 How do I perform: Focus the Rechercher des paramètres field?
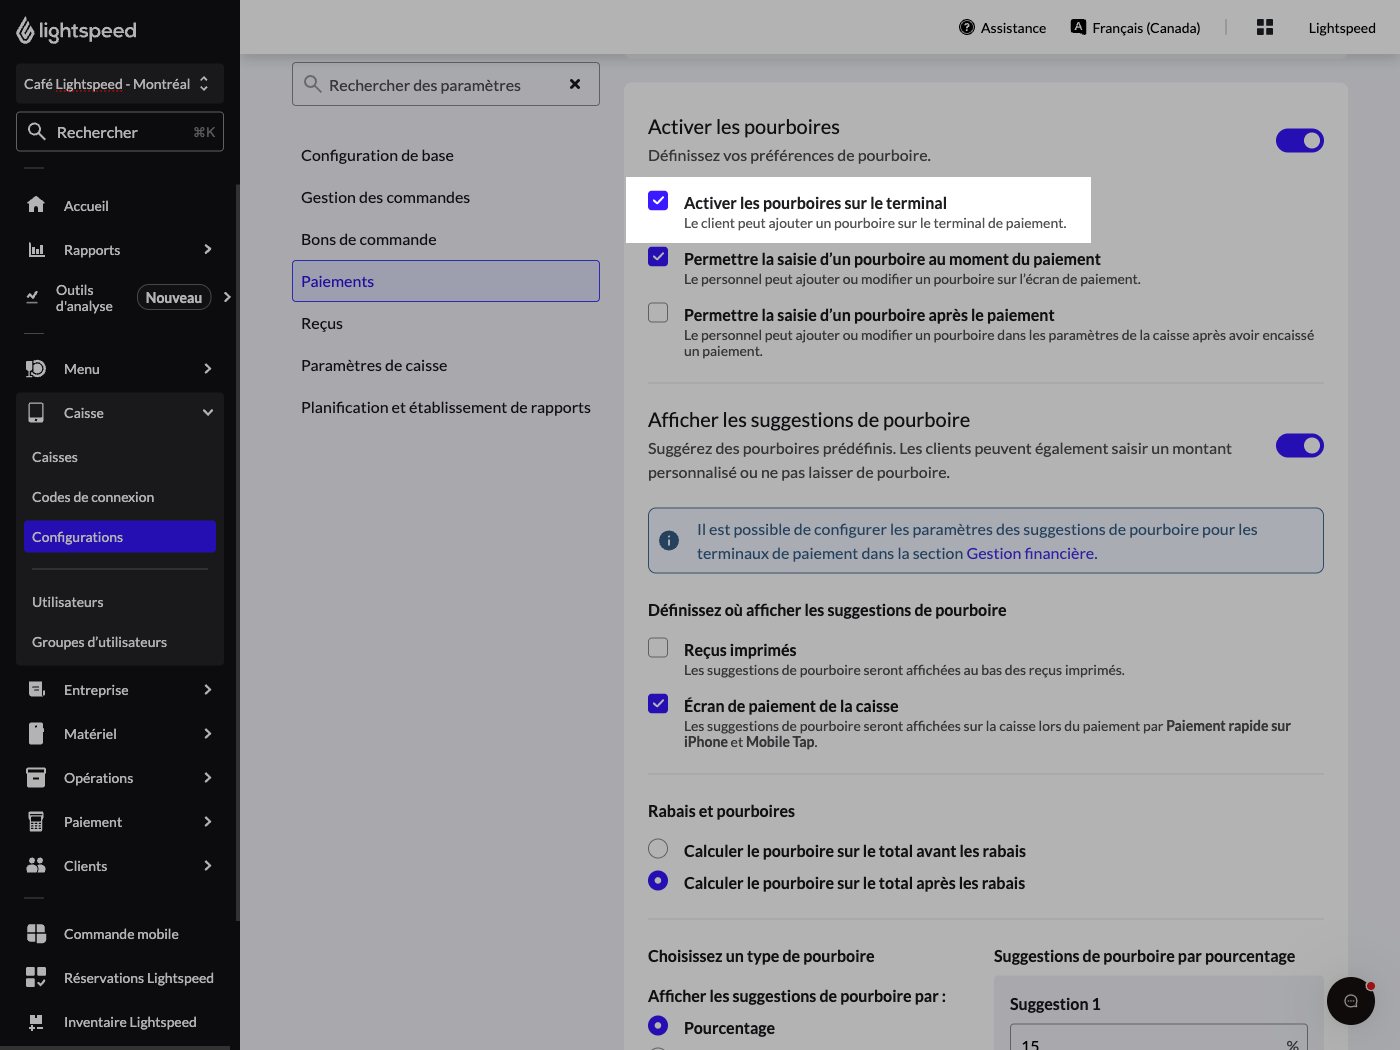(x=446, y=84)
